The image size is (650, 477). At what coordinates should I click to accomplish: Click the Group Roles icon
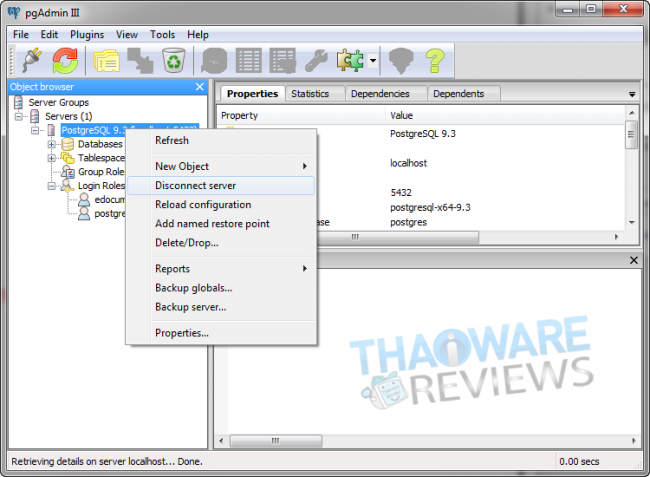[x=68, y=172]
